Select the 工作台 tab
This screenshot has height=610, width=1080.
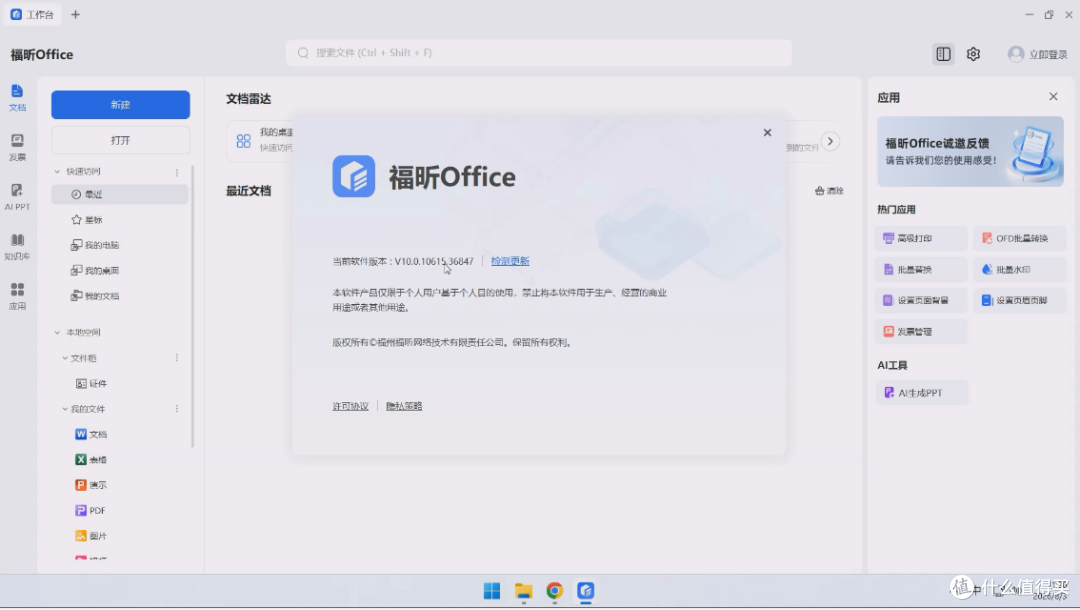(32, 14)
